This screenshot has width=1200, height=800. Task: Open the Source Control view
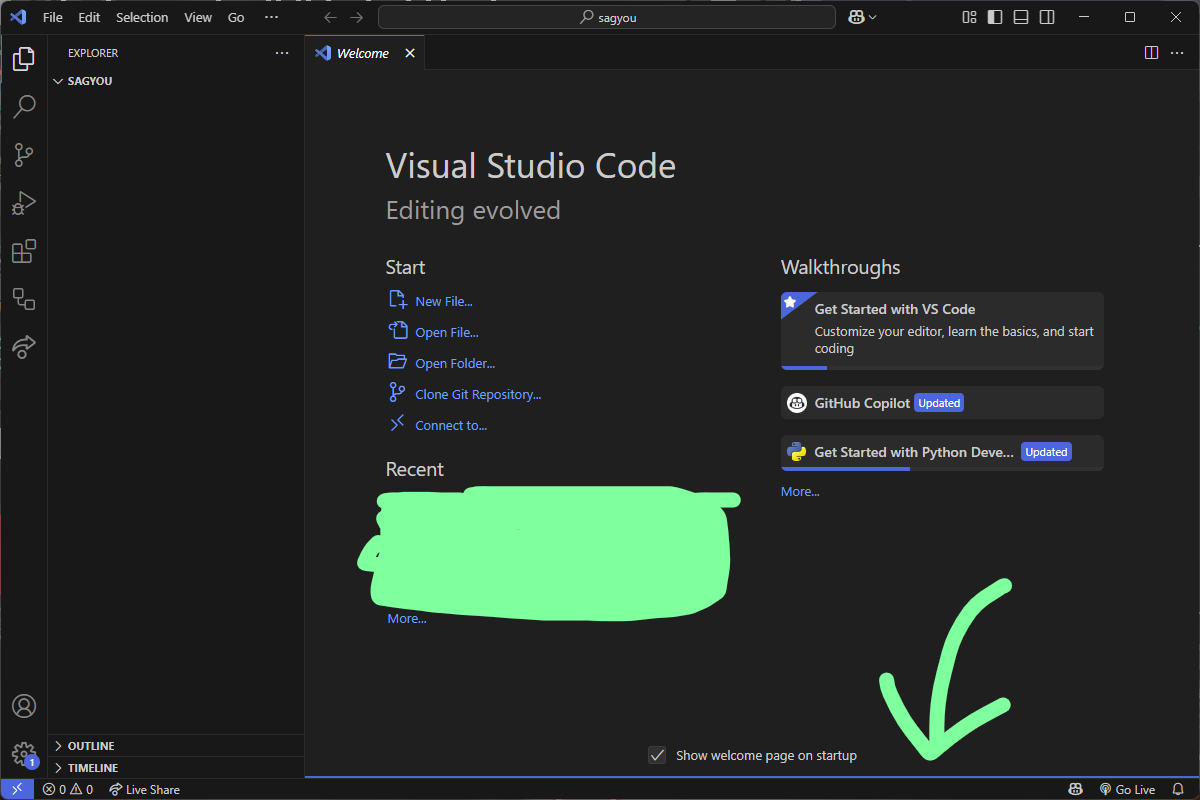point(24,154)
